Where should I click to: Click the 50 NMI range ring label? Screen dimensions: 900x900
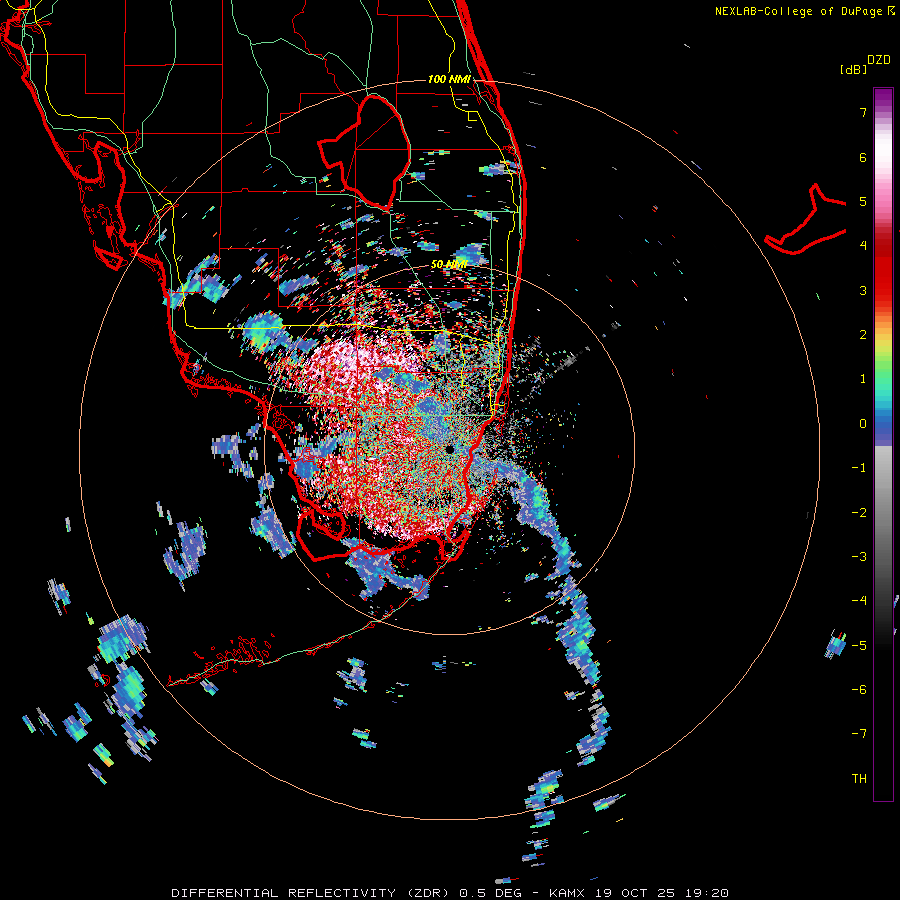click(x=449, y=264)
